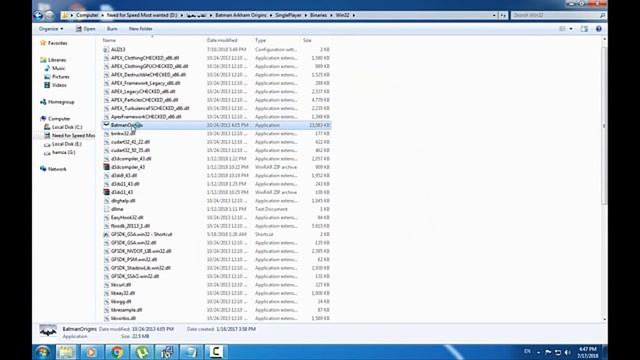Select Need for Speed Most drive in sidebar

click(73, 136)
